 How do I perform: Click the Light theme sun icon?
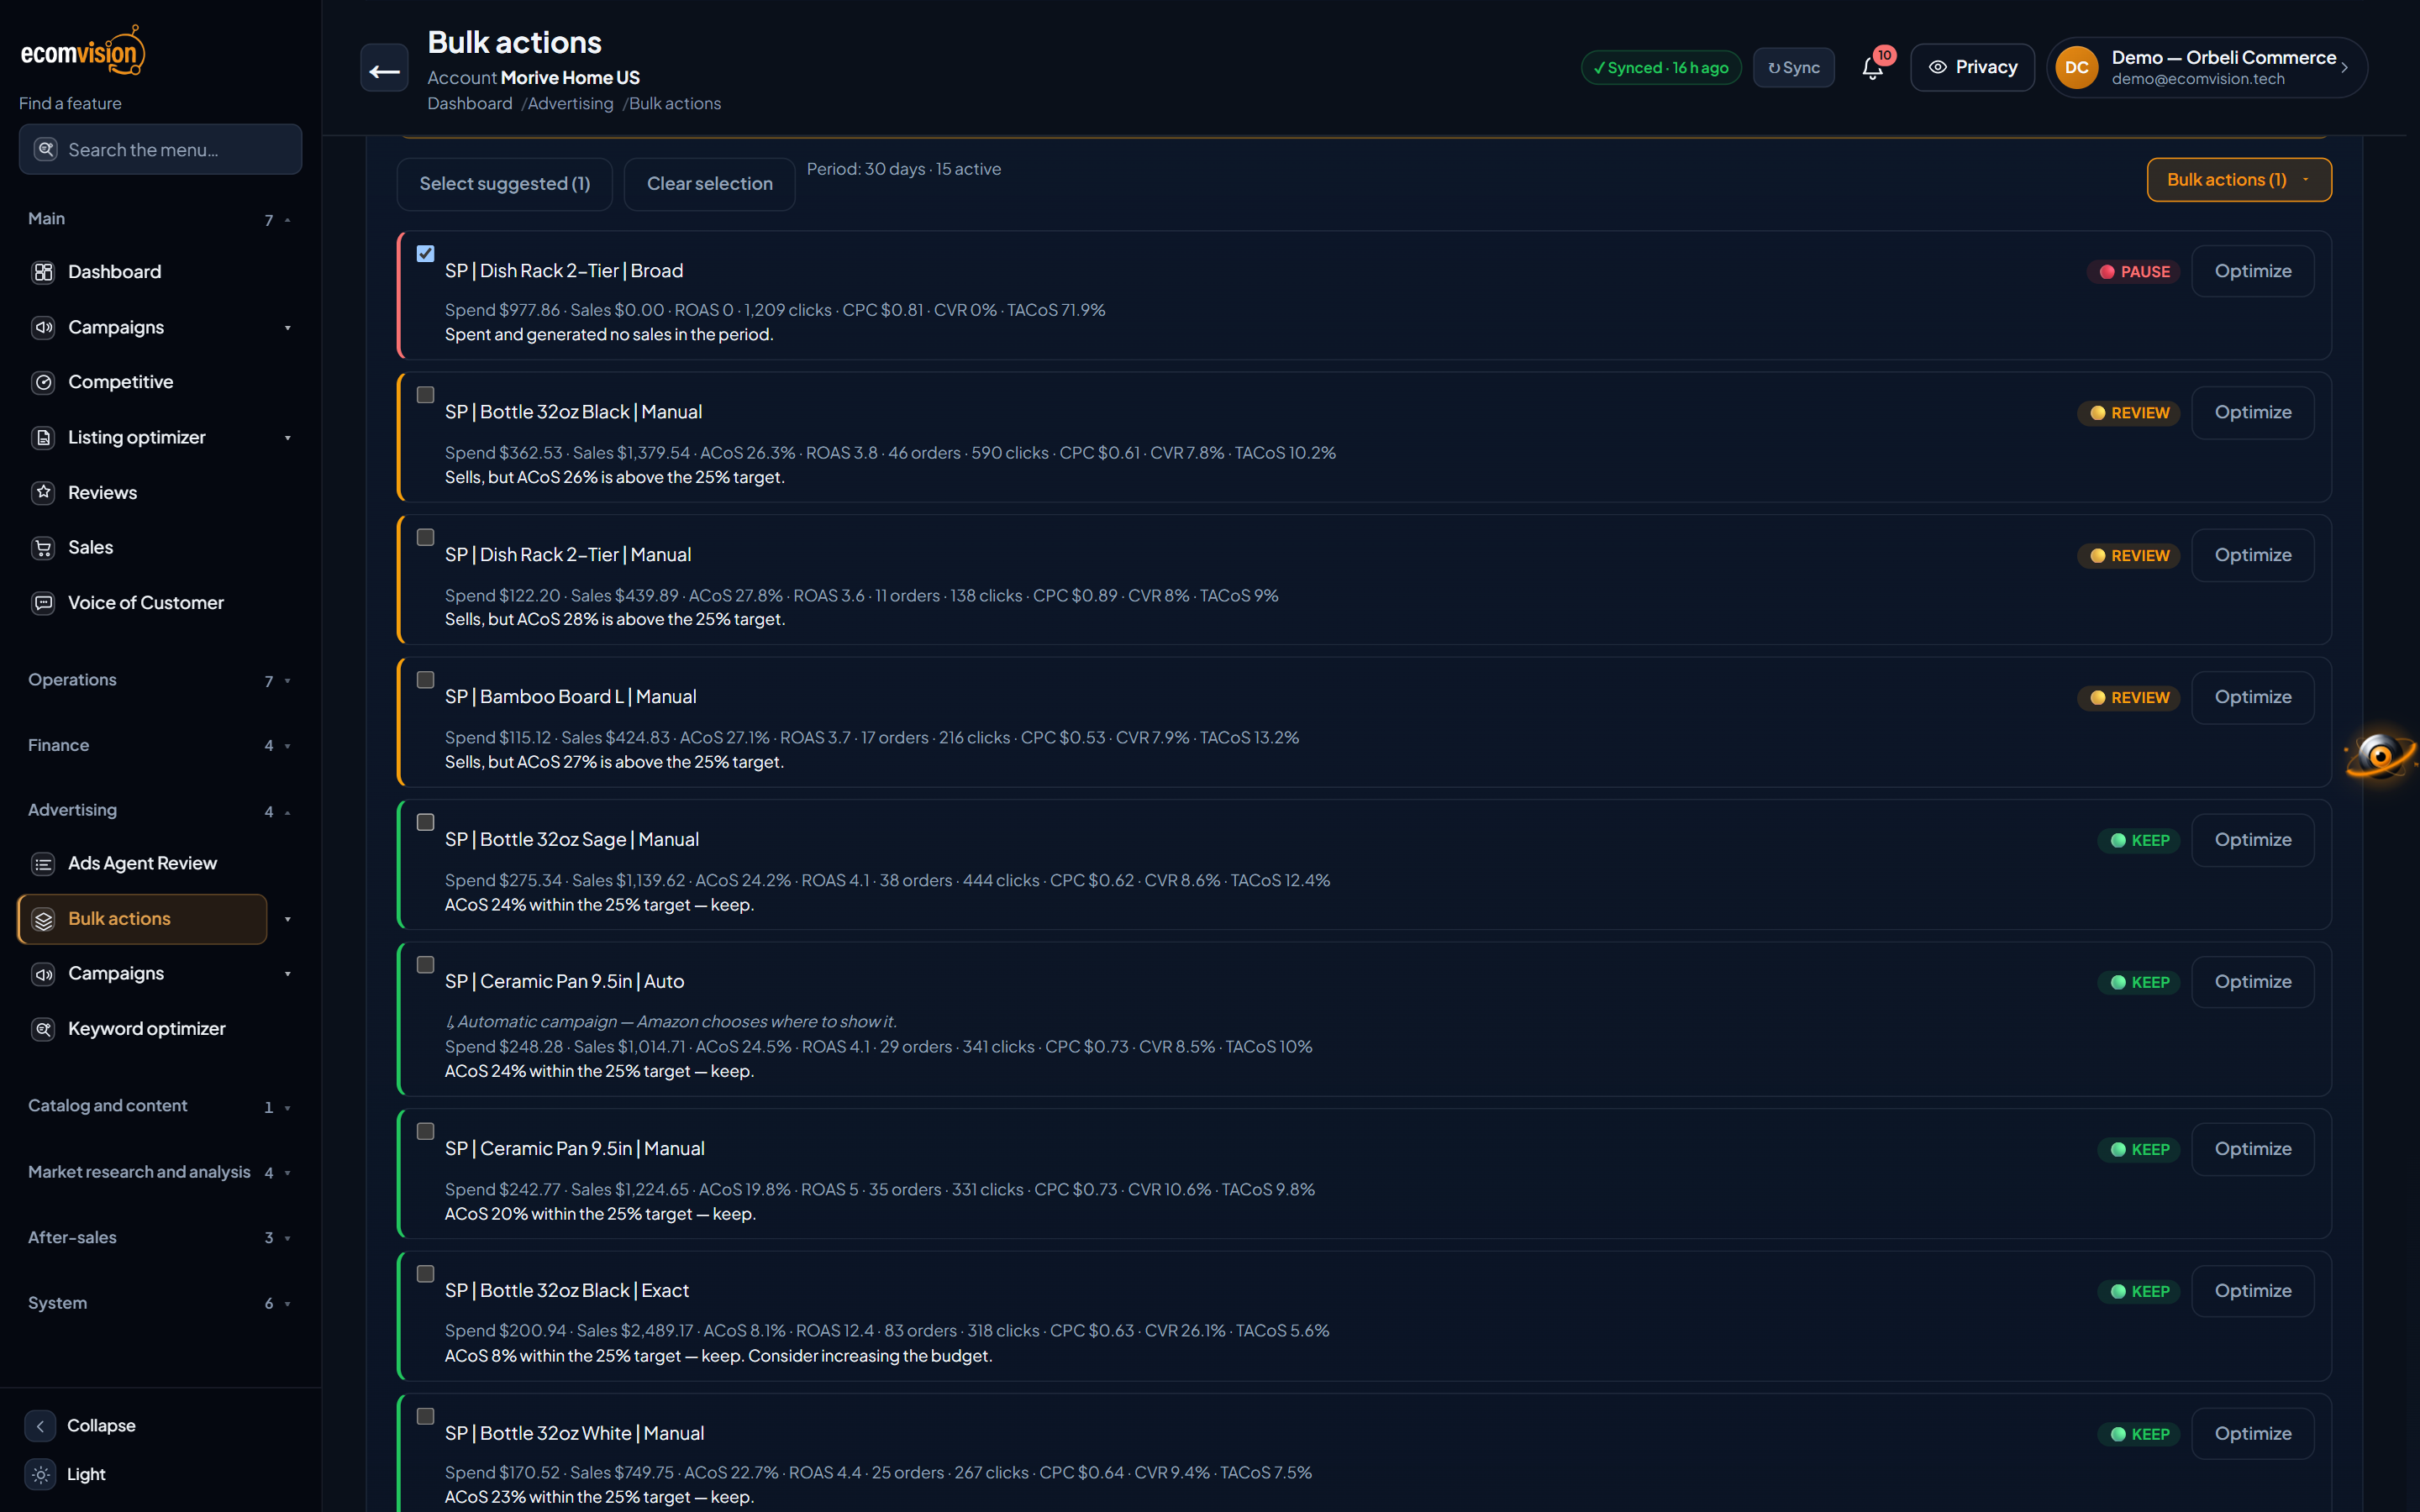40,1474
